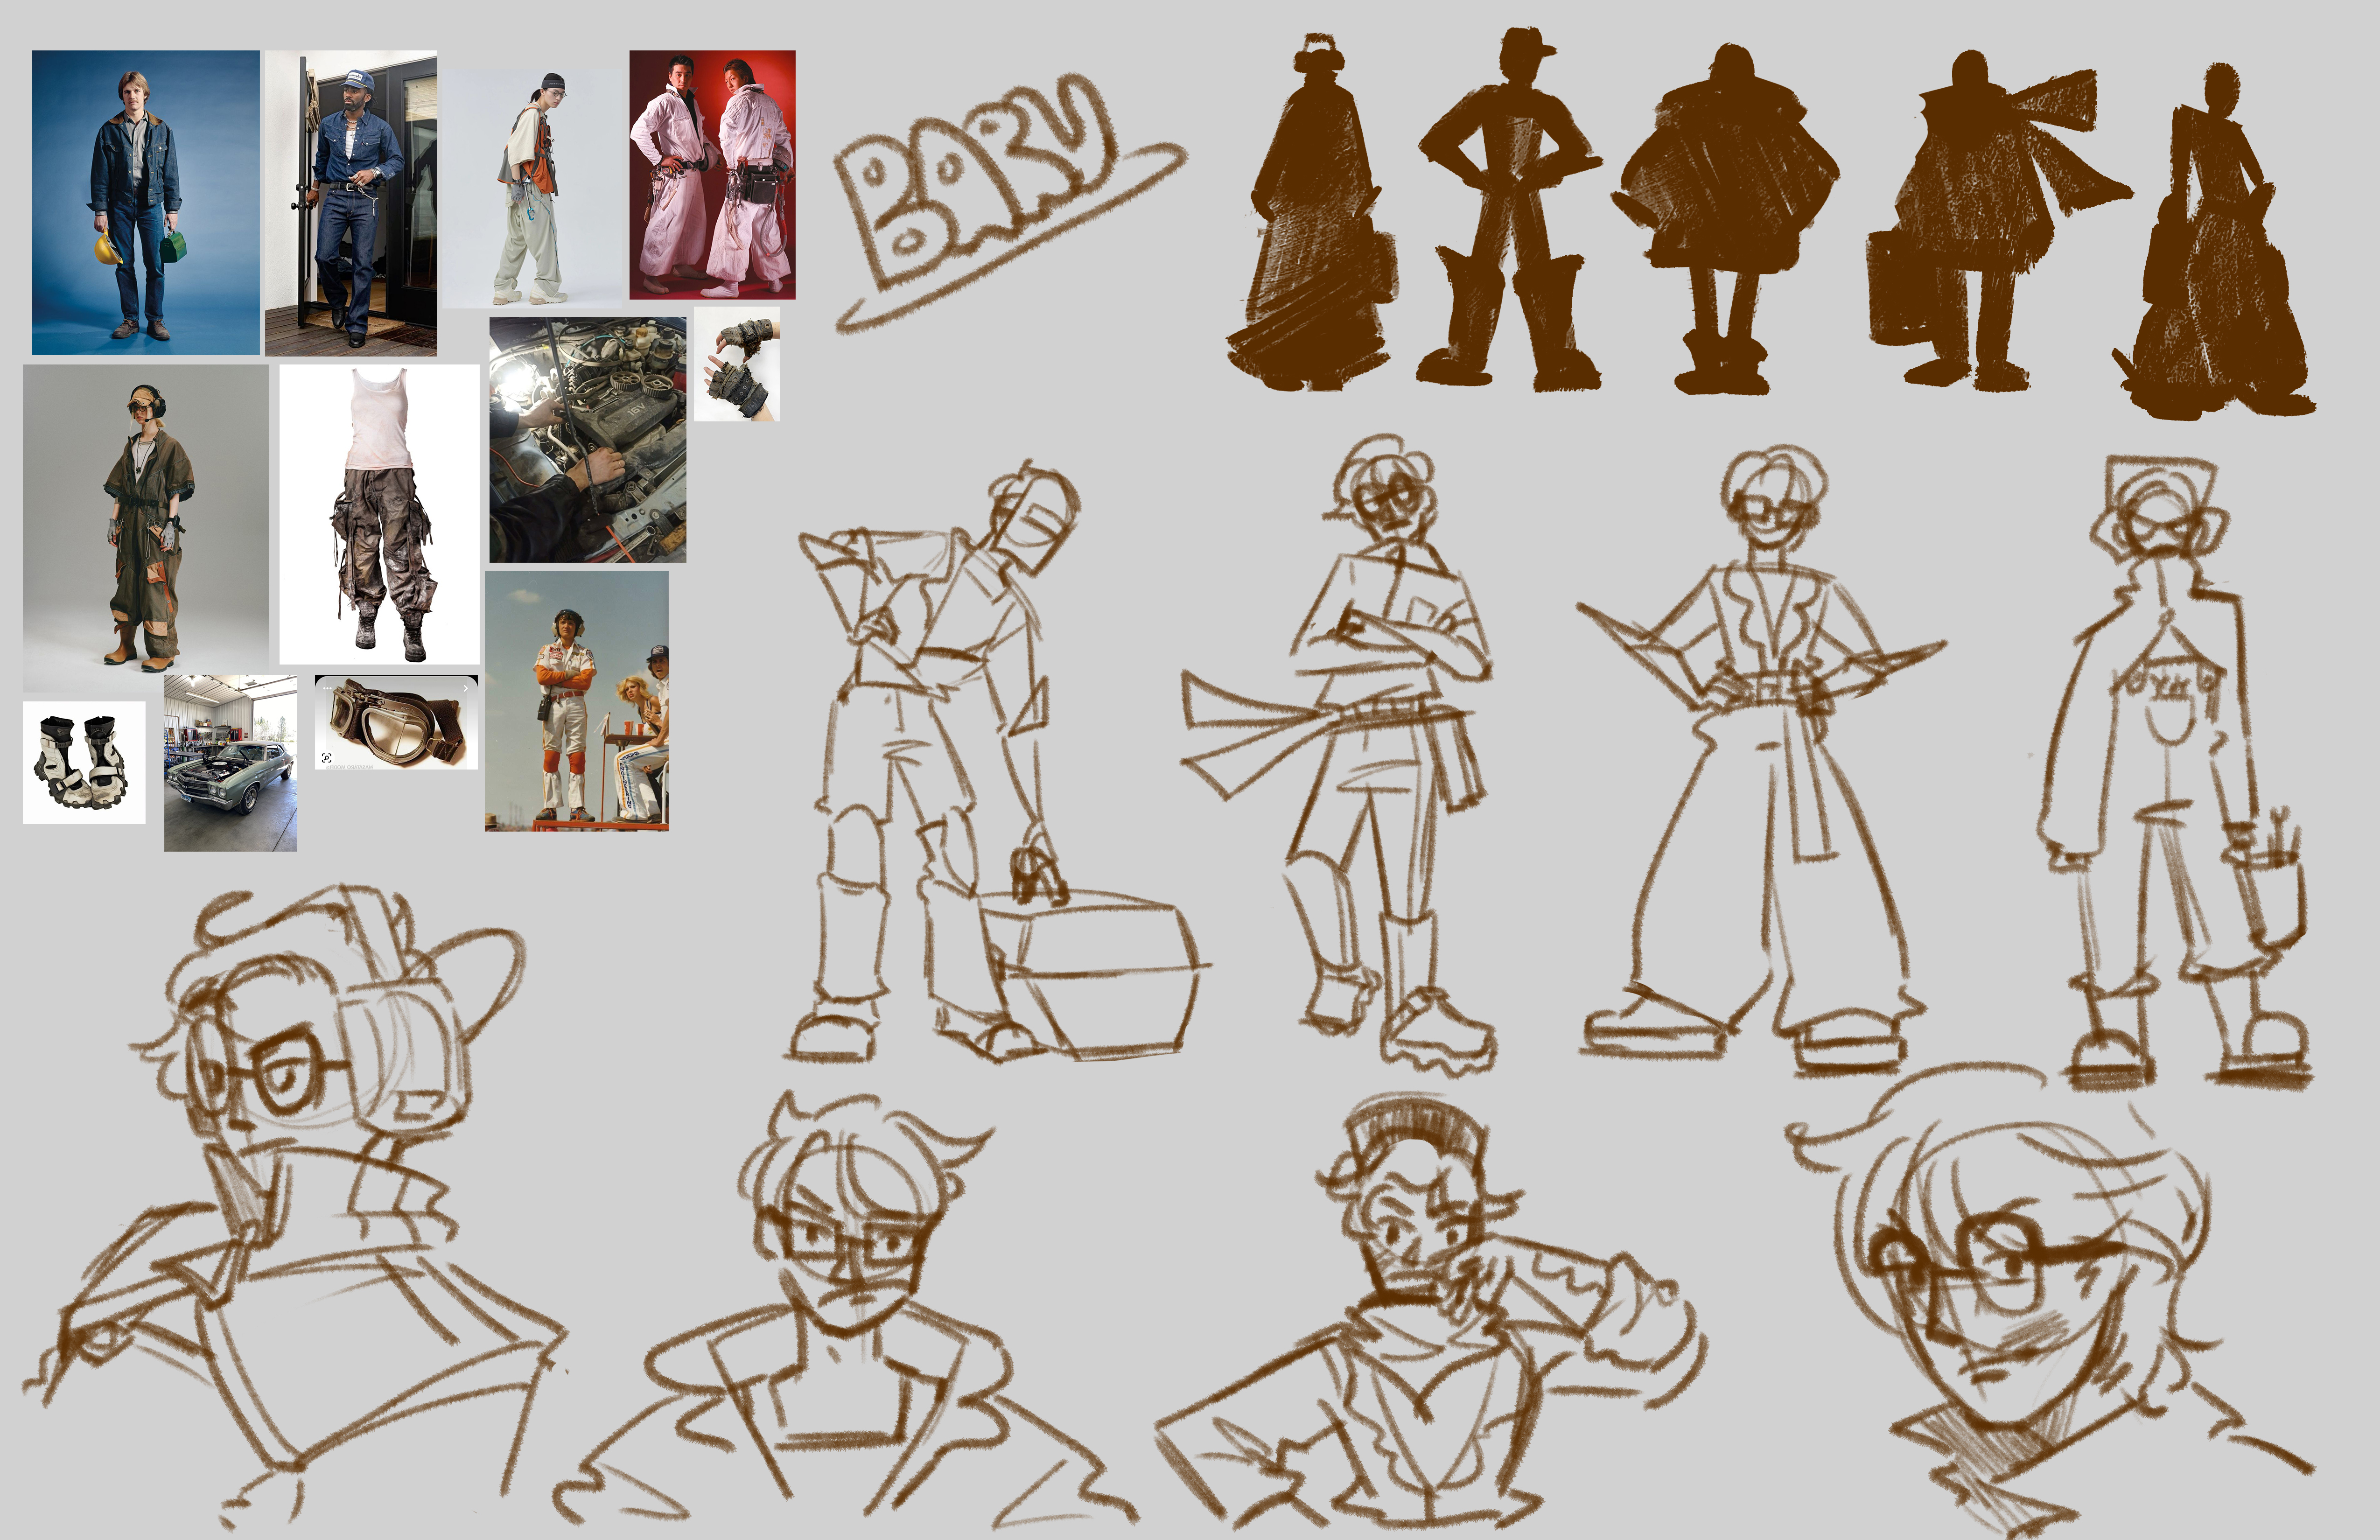This screenshot has width=2380, height=1540.
Task: Select the classic car in garage photo
Action: click(230, 763)
